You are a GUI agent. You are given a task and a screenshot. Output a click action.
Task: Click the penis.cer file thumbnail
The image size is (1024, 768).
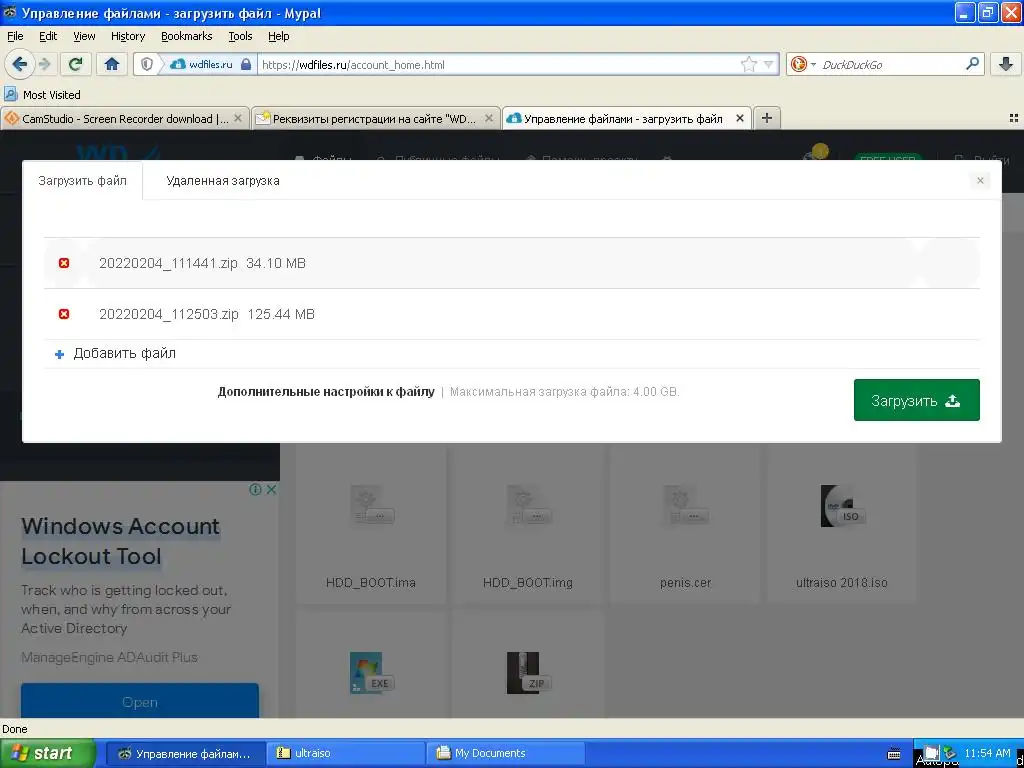pos(685,506)
